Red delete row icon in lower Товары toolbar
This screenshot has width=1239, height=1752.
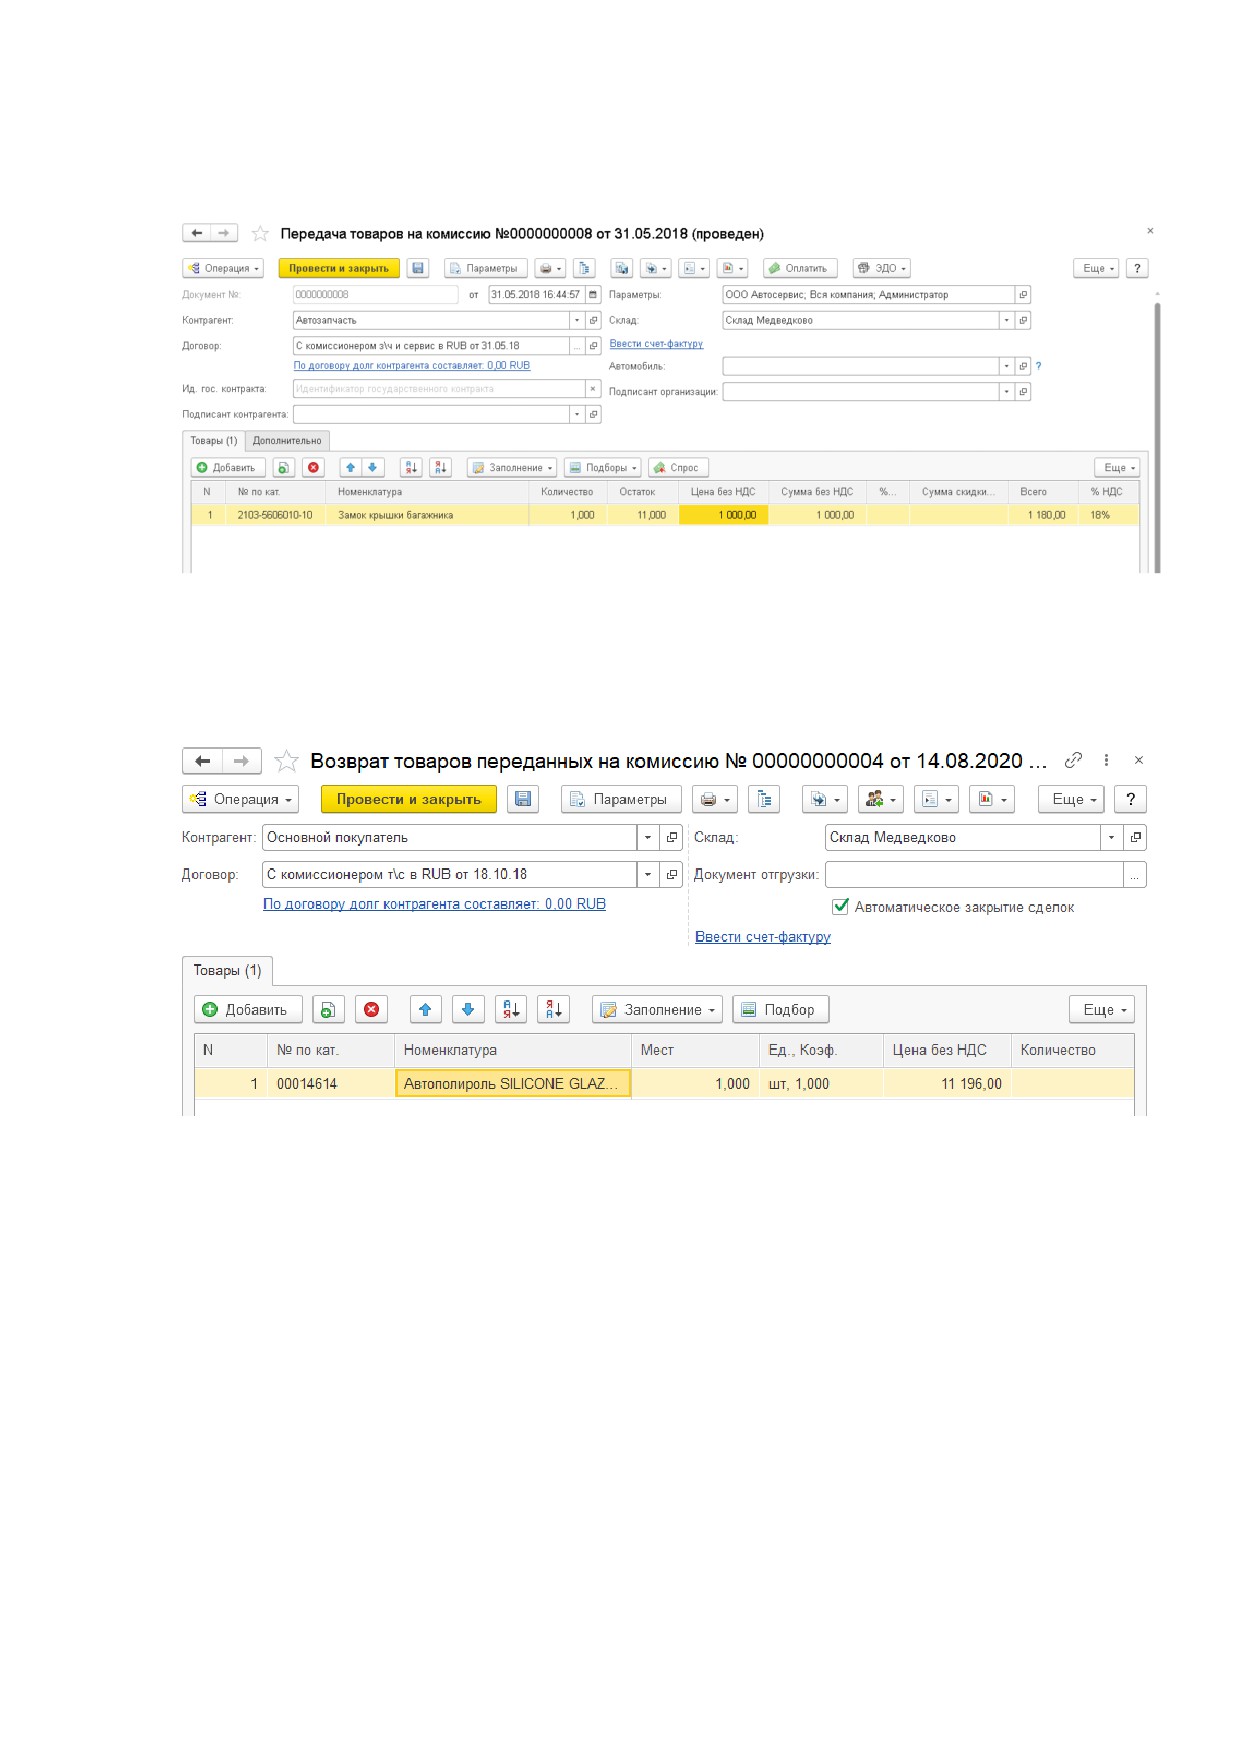(371, 1009)
